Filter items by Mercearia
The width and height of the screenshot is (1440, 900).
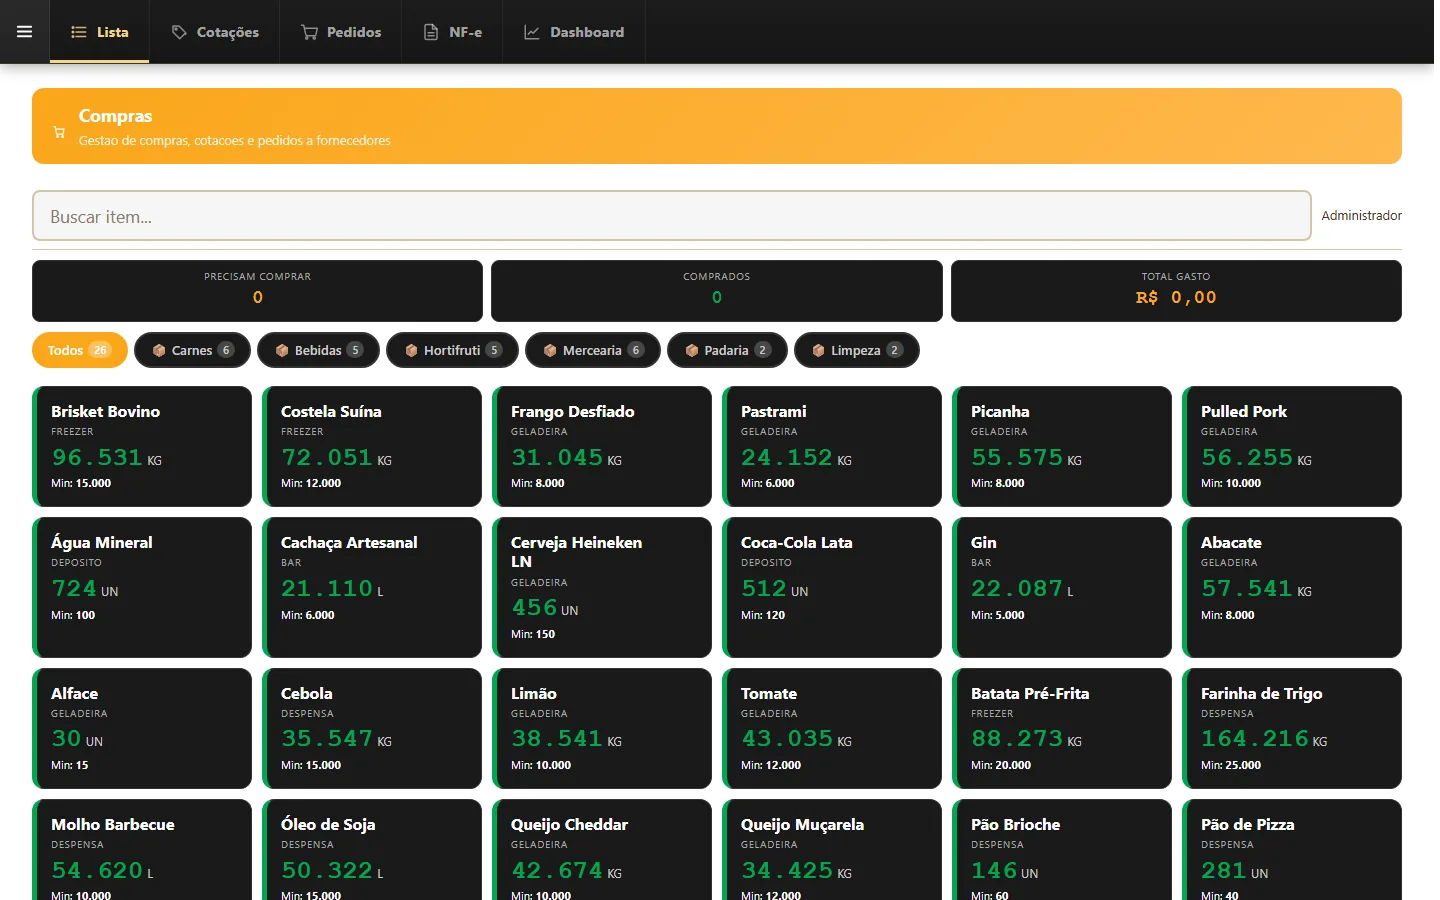point(593,350)
